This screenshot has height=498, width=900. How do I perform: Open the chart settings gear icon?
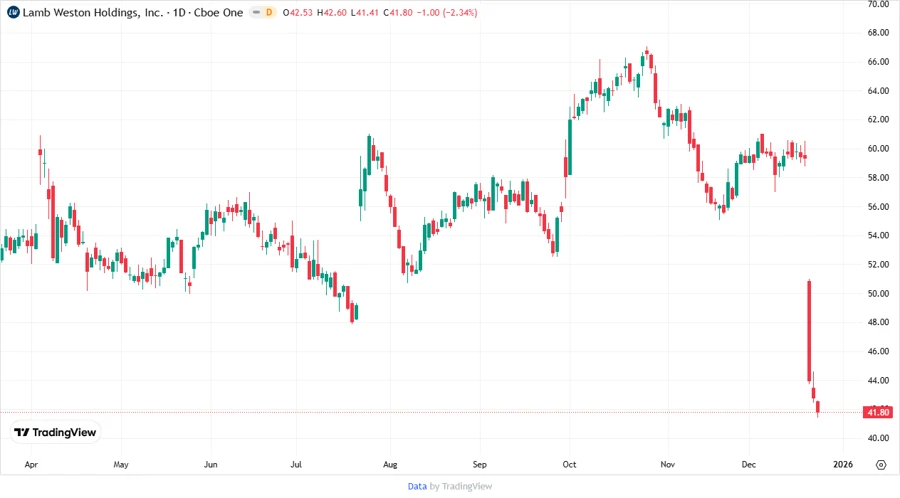881,465
